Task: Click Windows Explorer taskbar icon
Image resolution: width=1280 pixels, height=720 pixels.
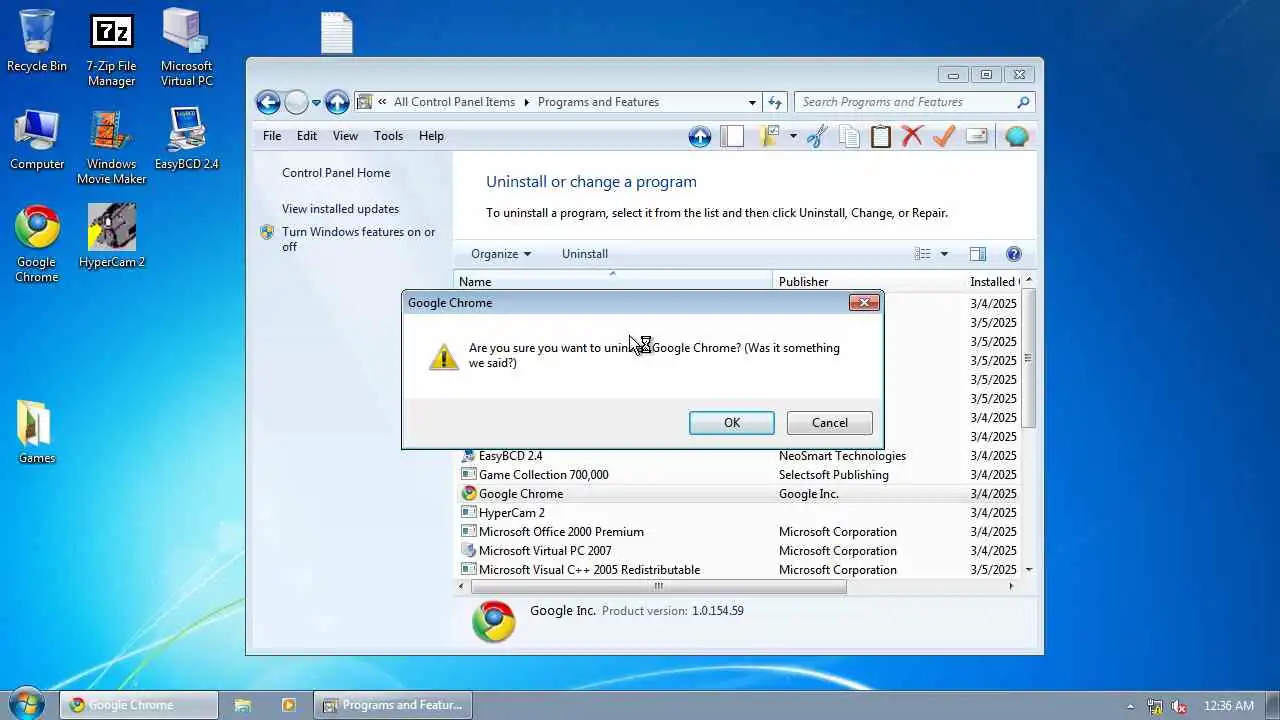Action: (x=243, y=705)
